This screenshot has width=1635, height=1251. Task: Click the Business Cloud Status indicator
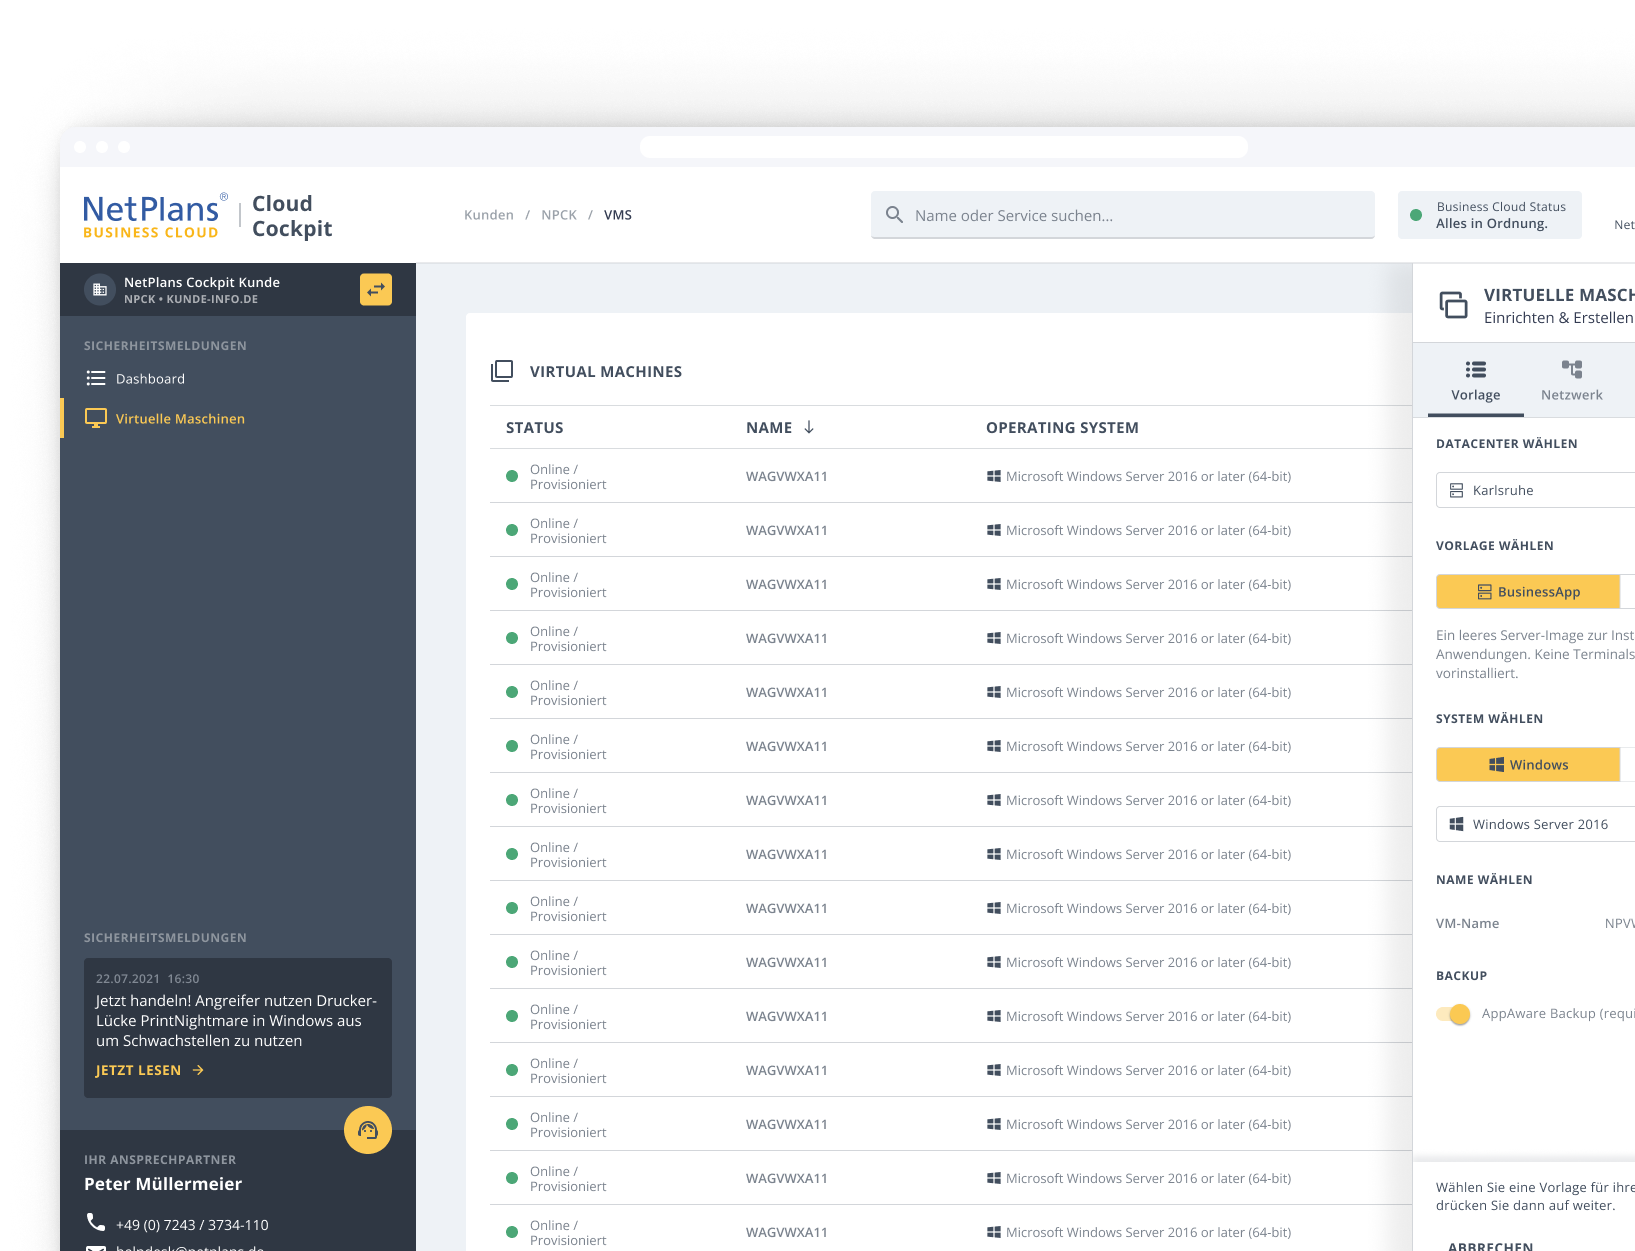1489,215
